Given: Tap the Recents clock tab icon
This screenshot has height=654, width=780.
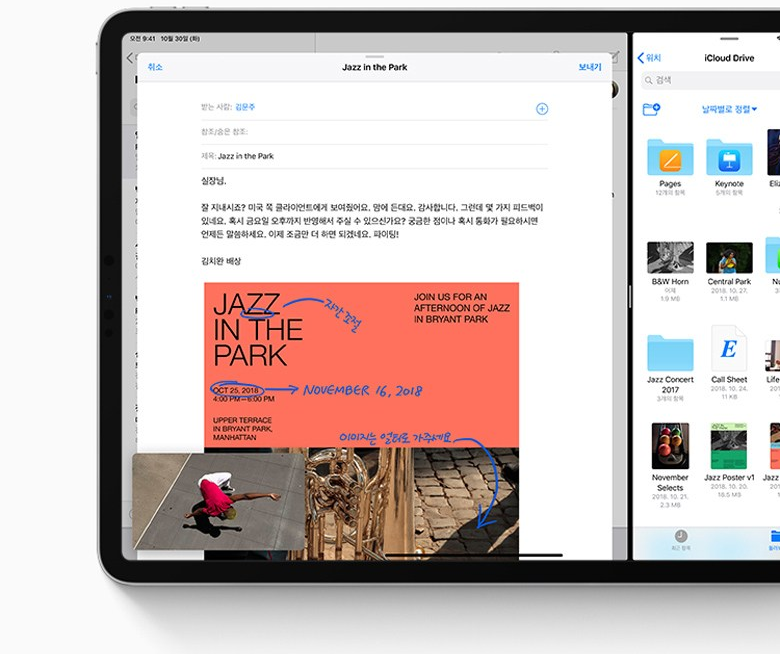Looking at the screenshot, I should [681, 536].
